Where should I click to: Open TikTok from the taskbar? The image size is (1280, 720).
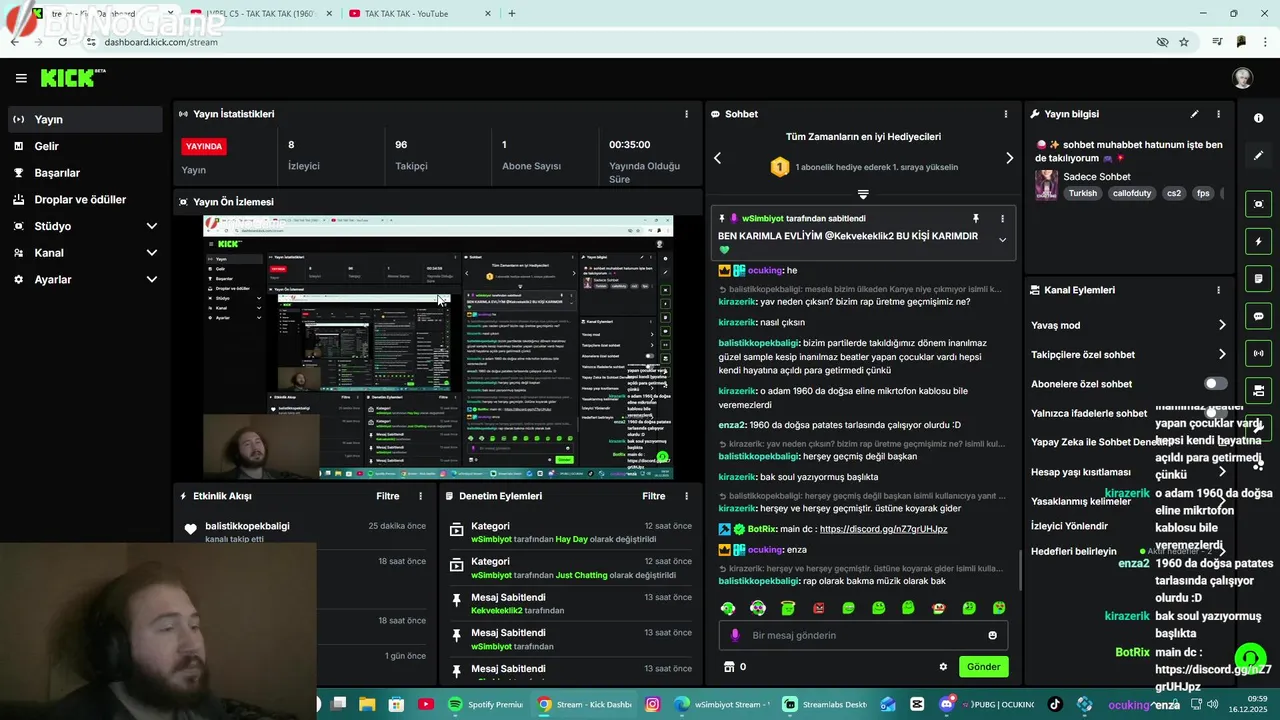pos(1054,704)
